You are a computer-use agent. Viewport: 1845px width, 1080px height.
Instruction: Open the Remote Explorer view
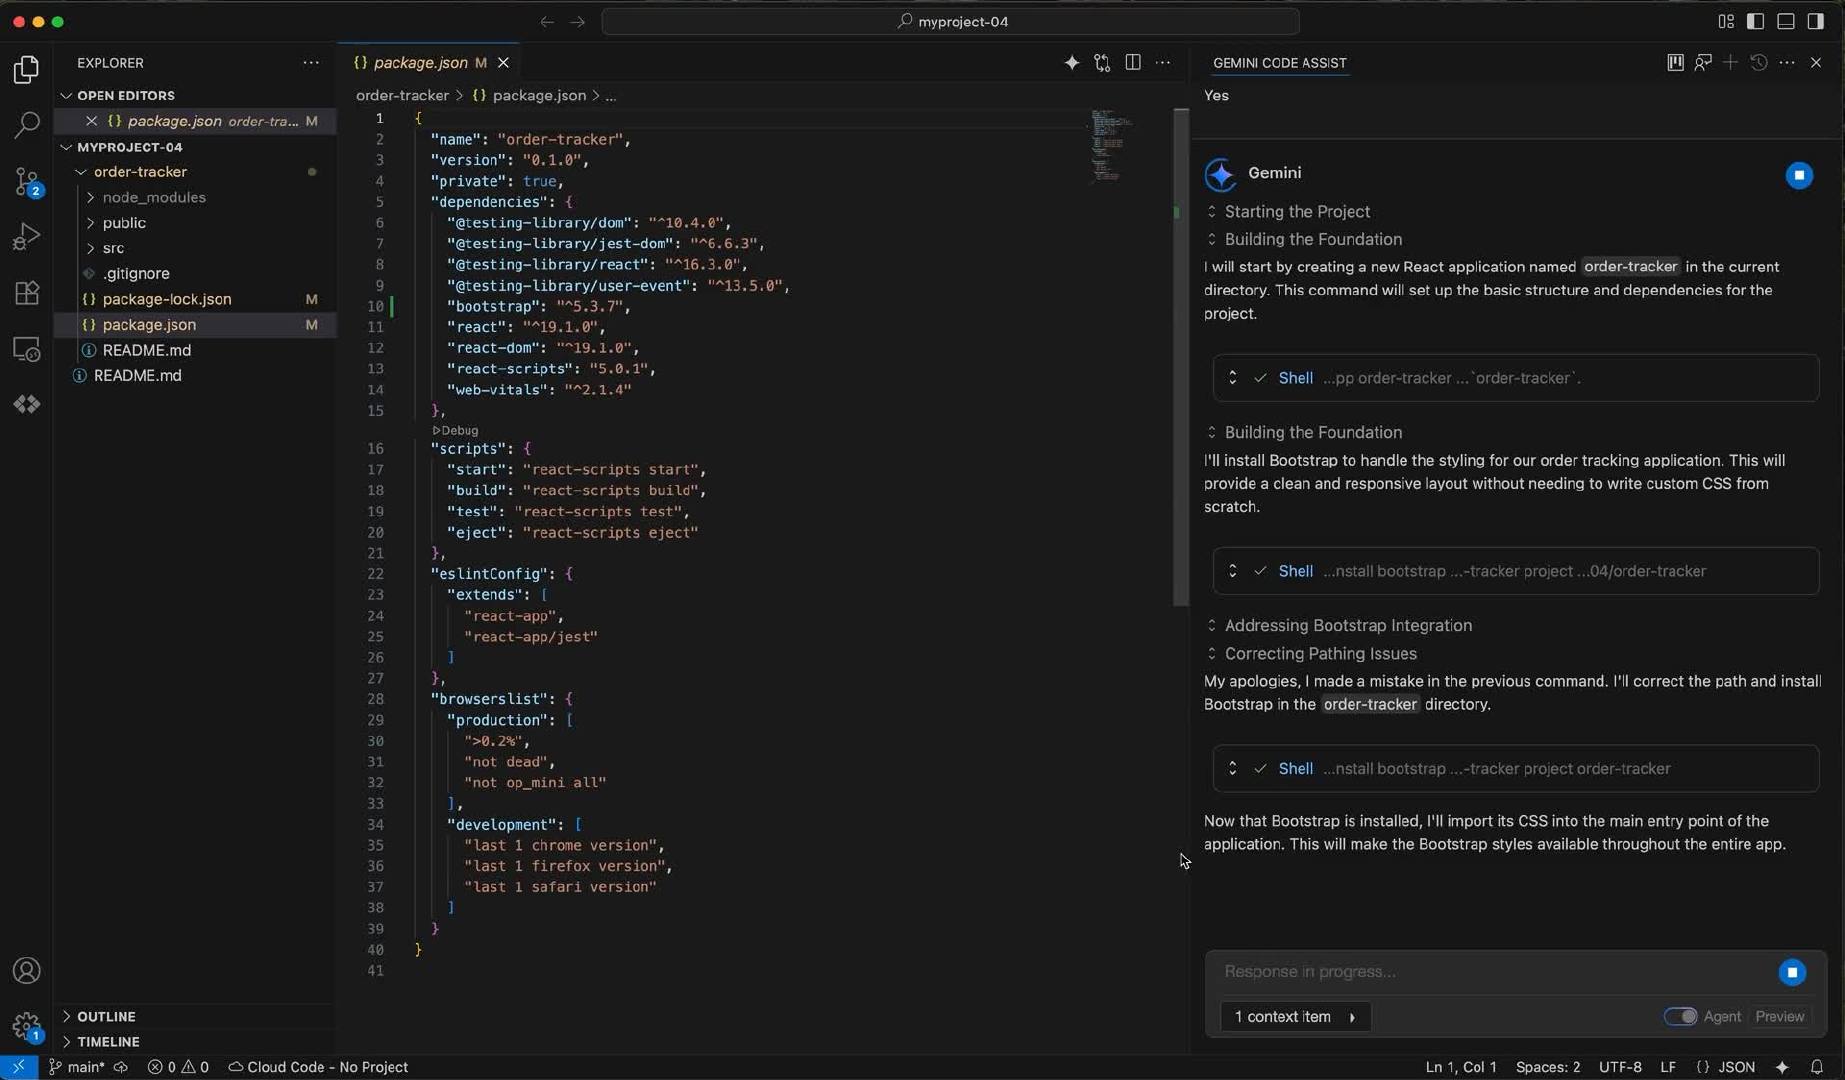tap(27, 349)
